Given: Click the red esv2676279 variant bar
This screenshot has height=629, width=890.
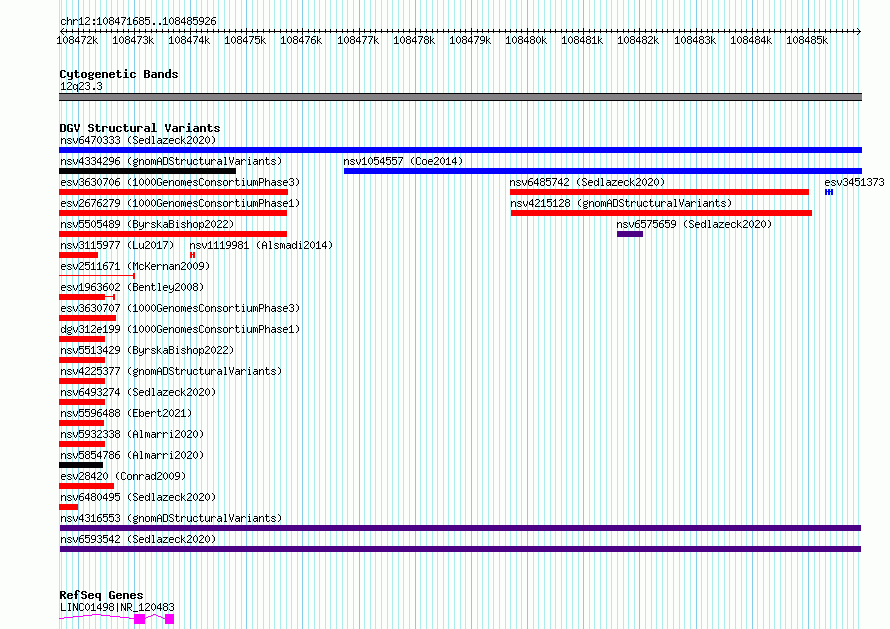Looking at the screenshot, I should coord(173,213).
